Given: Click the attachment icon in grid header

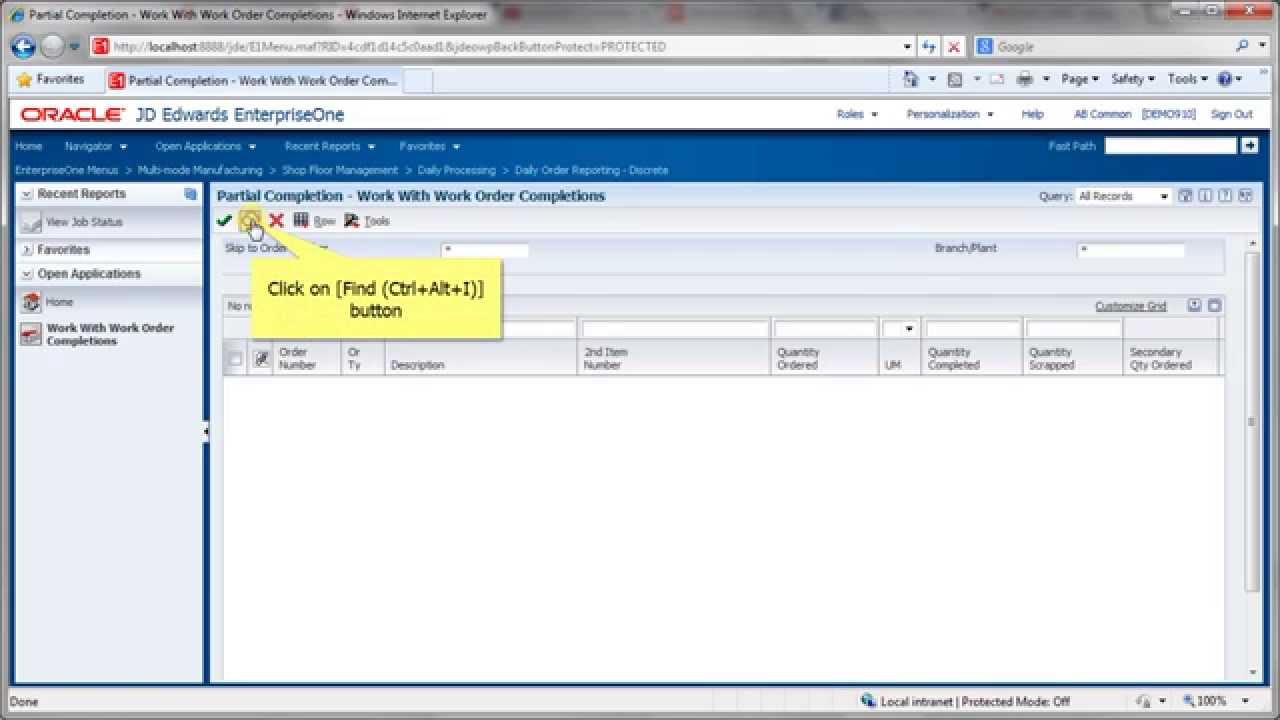Looking at the screenshot, I should tap(261, 359).
